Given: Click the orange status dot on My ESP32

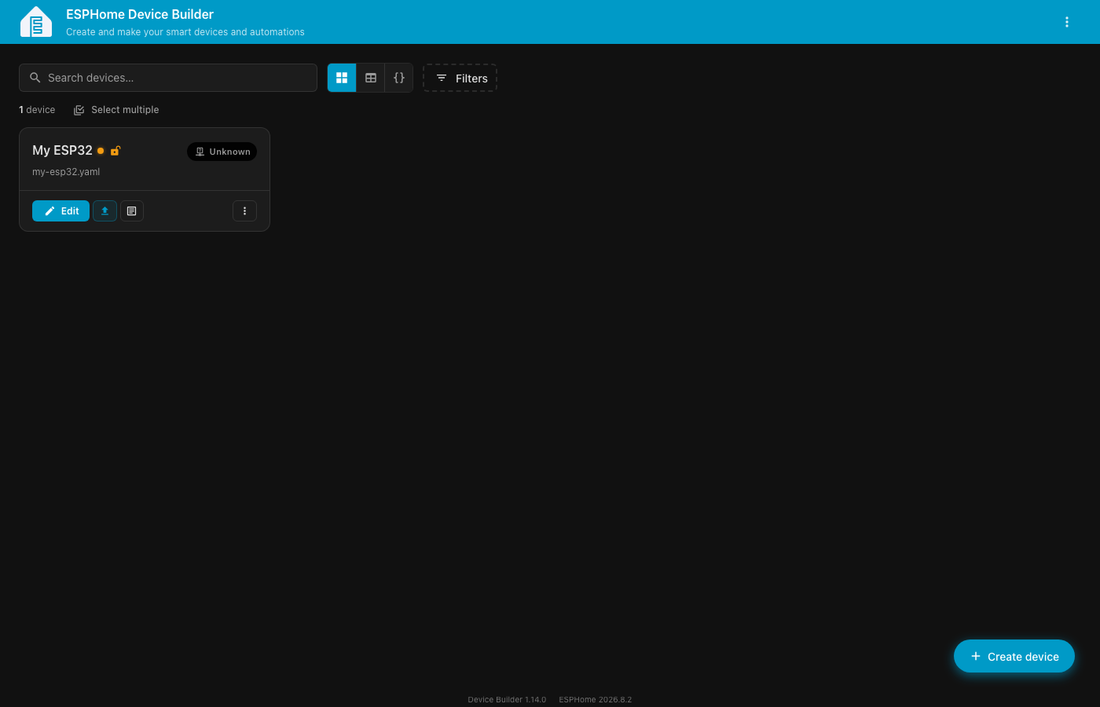Looking at the screenshot, I should coord(100,151).
